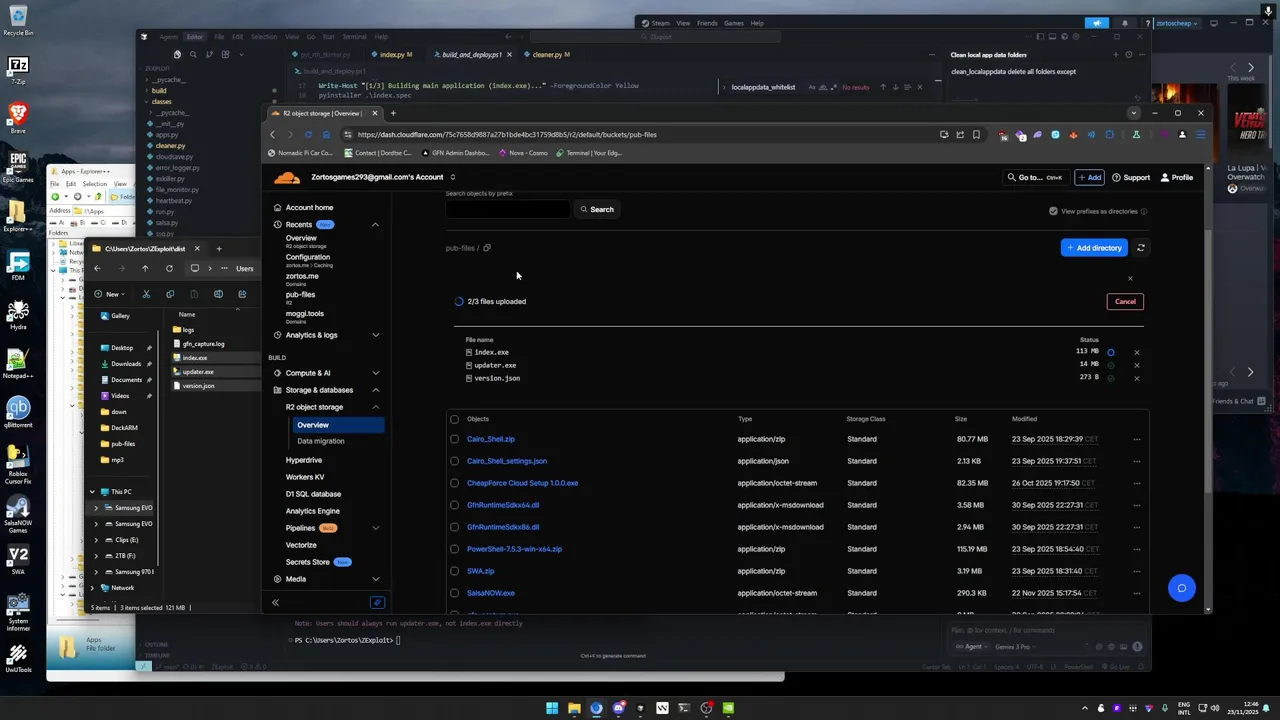
Task: Copy pub-files path with the copy icon
Action: [487, 248]
